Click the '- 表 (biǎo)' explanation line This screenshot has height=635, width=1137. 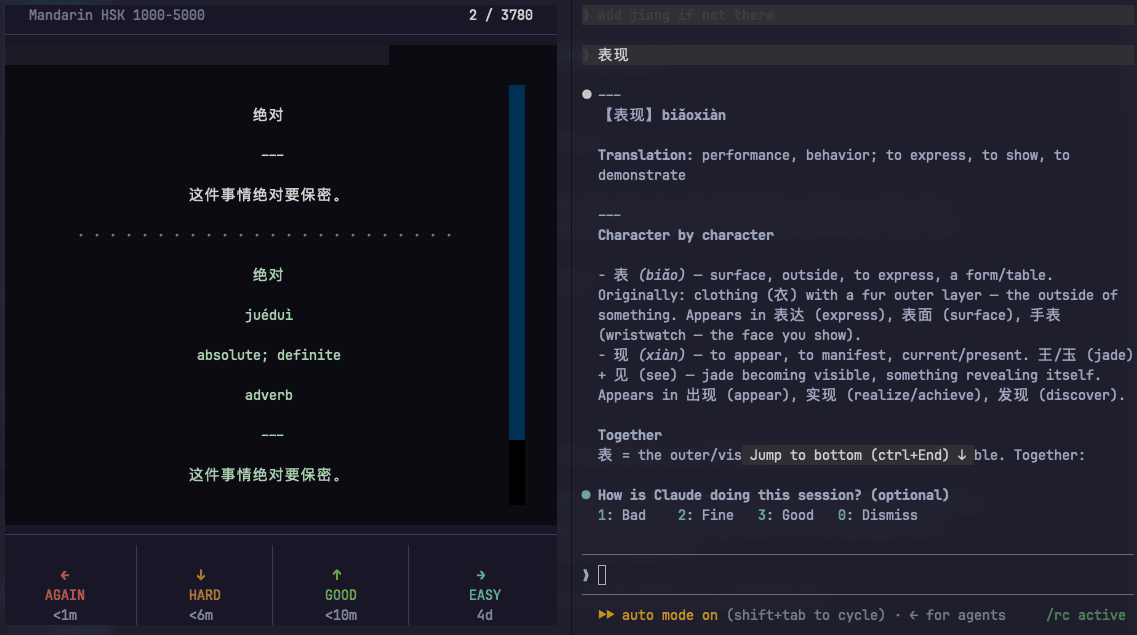point(825,275)
